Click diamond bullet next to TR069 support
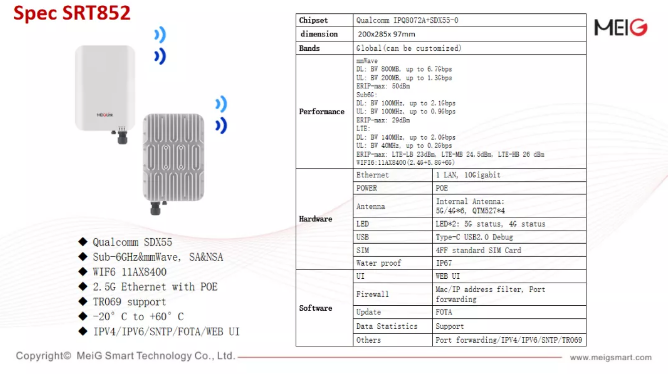Image resolution: width=668 pixels, height=386 pixels. click(x=83, y=301)
